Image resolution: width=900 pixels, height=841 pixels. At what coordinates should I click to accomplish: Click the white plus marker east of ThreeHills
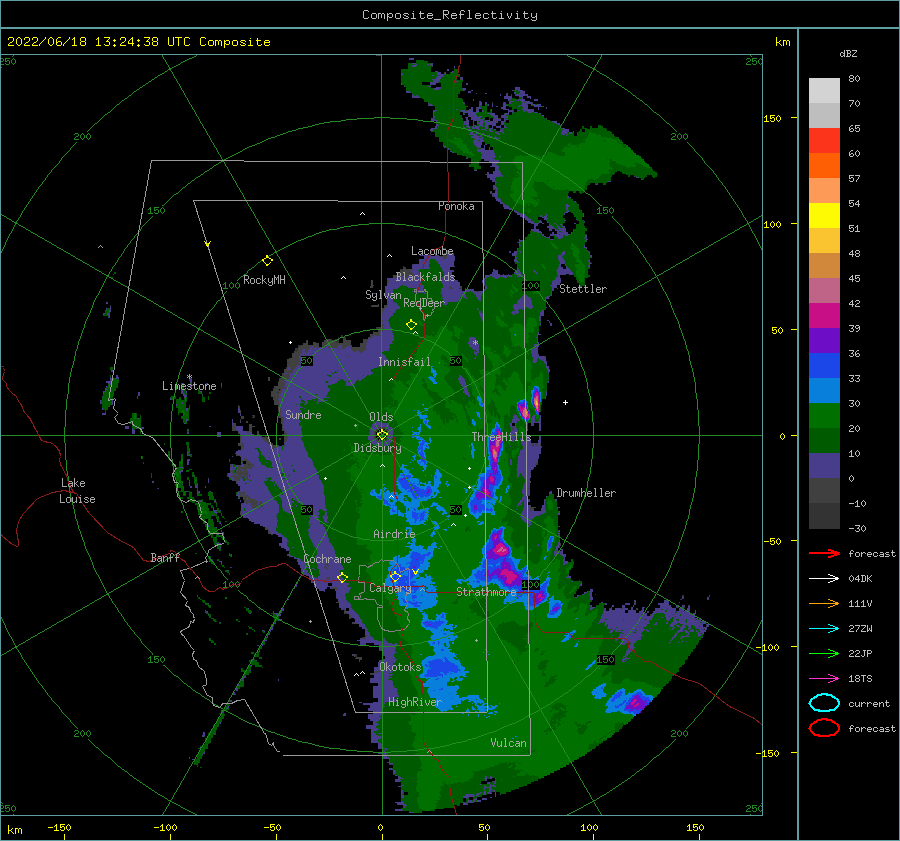pyautogui.click(x=565, y=402)
